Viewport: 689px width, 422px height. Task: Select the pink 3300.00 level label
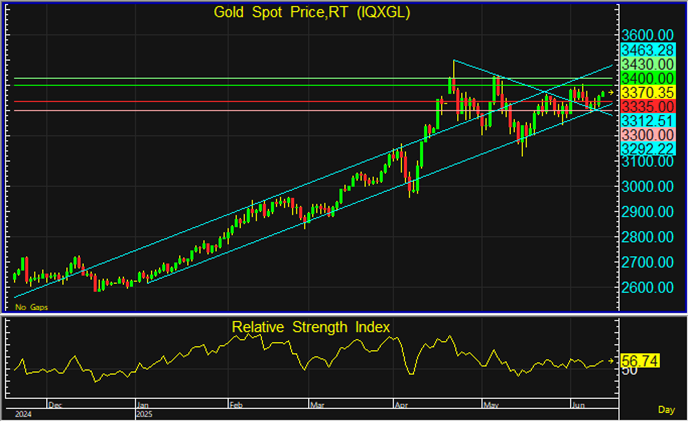tap(647, 135)
